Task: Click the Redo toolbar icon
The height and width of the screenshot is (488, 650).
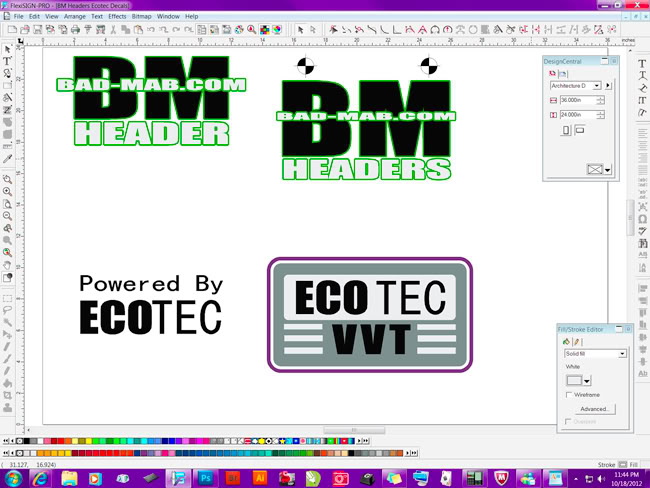Action: 176,29
